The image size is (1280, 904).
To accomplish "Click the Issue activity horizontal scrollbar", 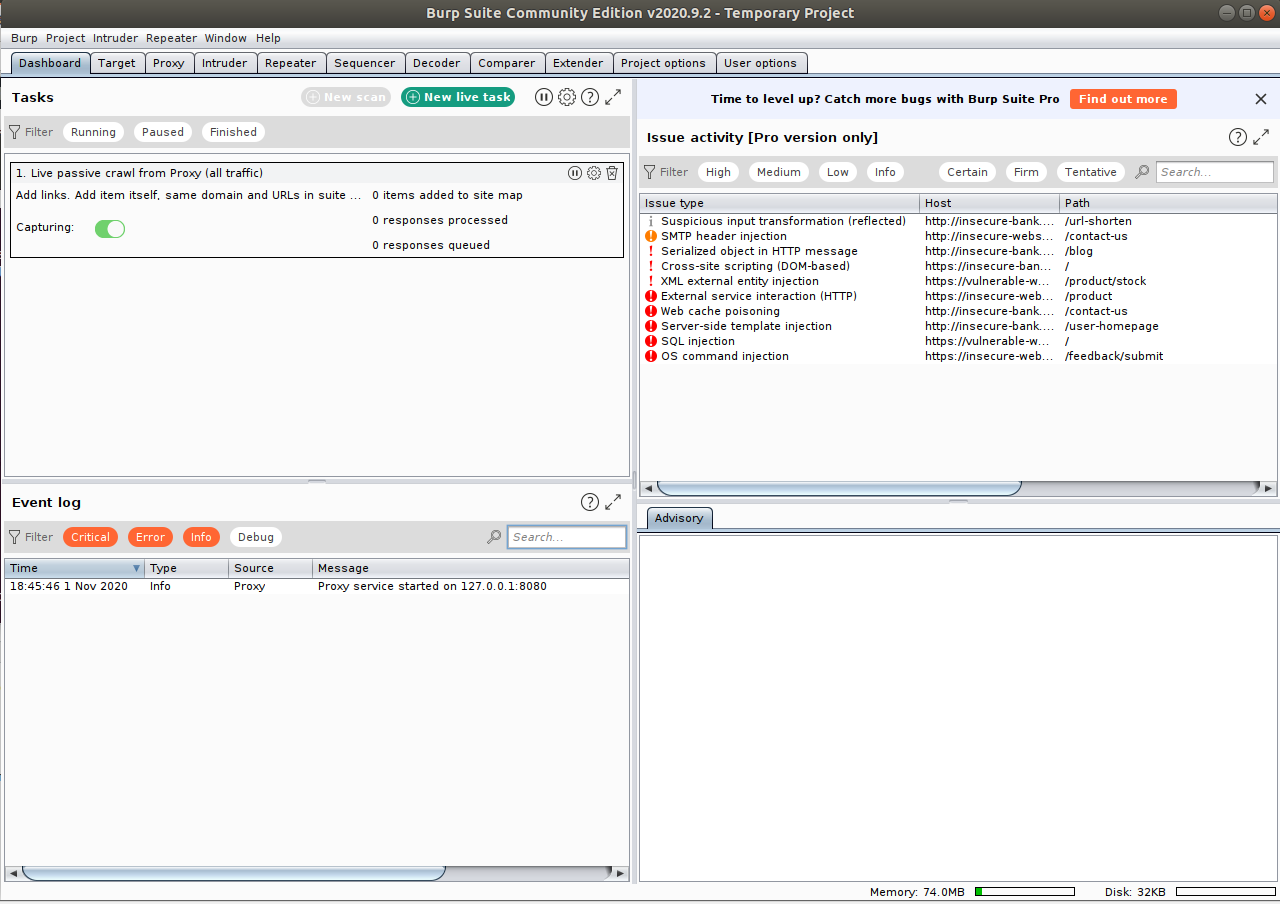I will (838, 488).
